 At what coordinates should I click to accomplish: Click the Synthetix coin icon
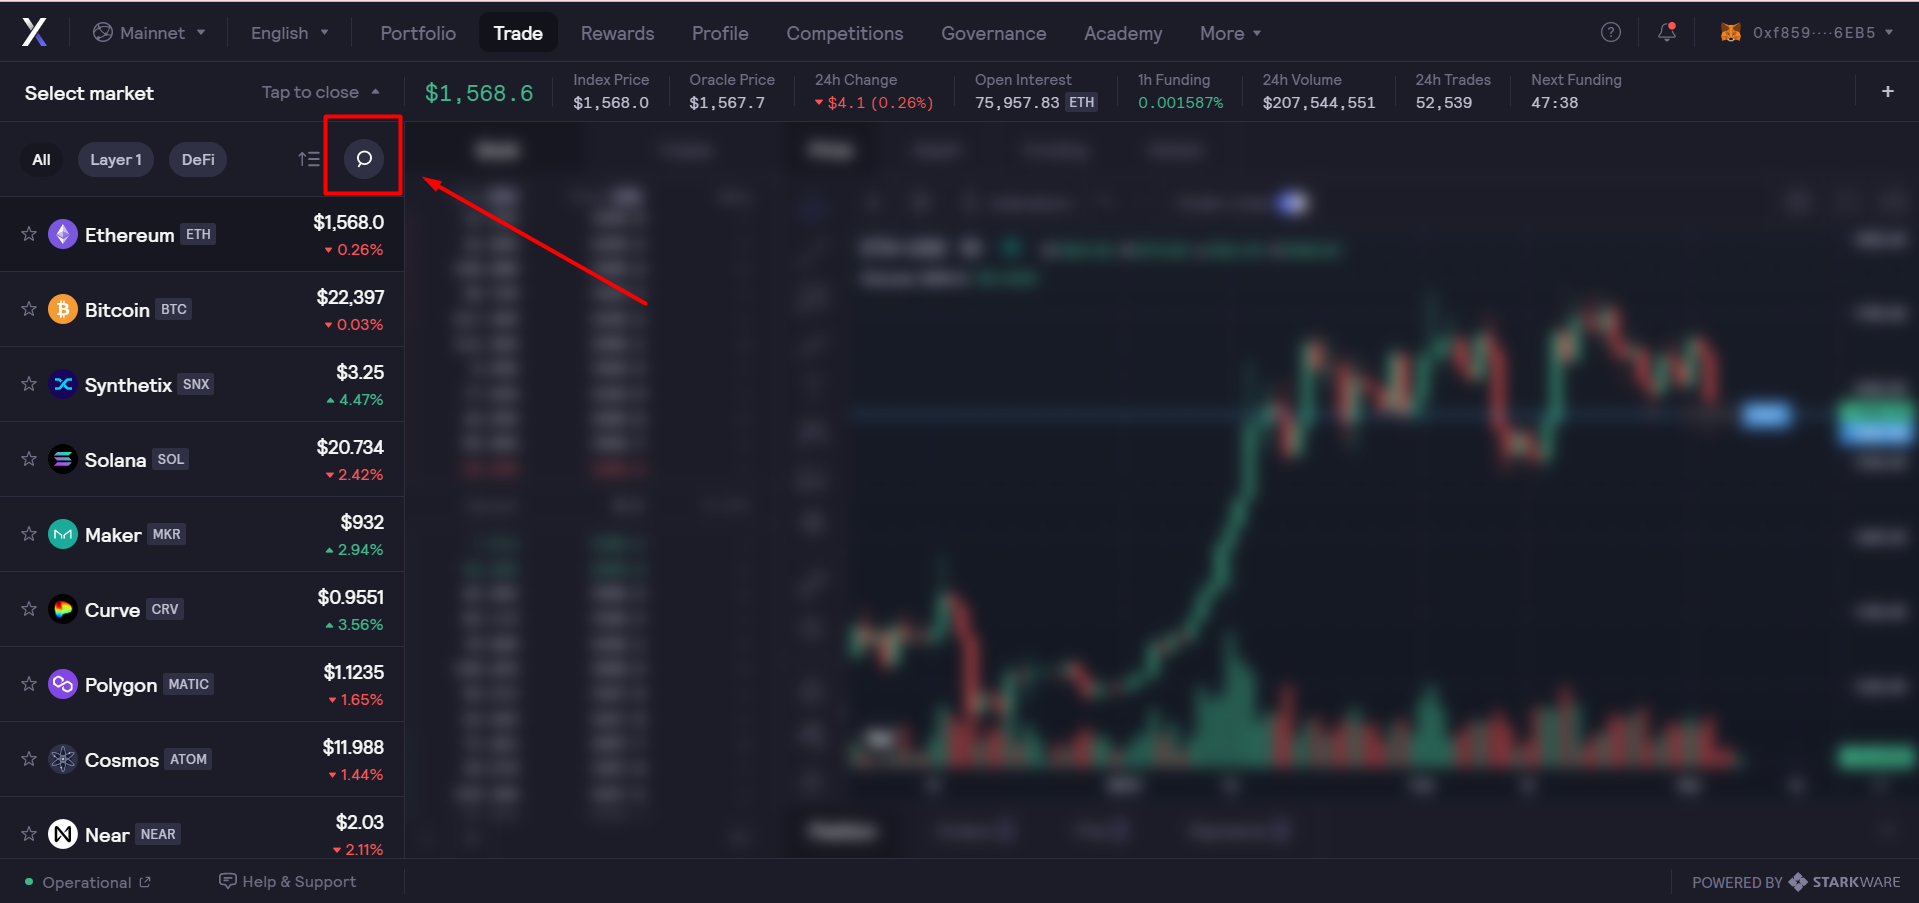coord(63,384)
